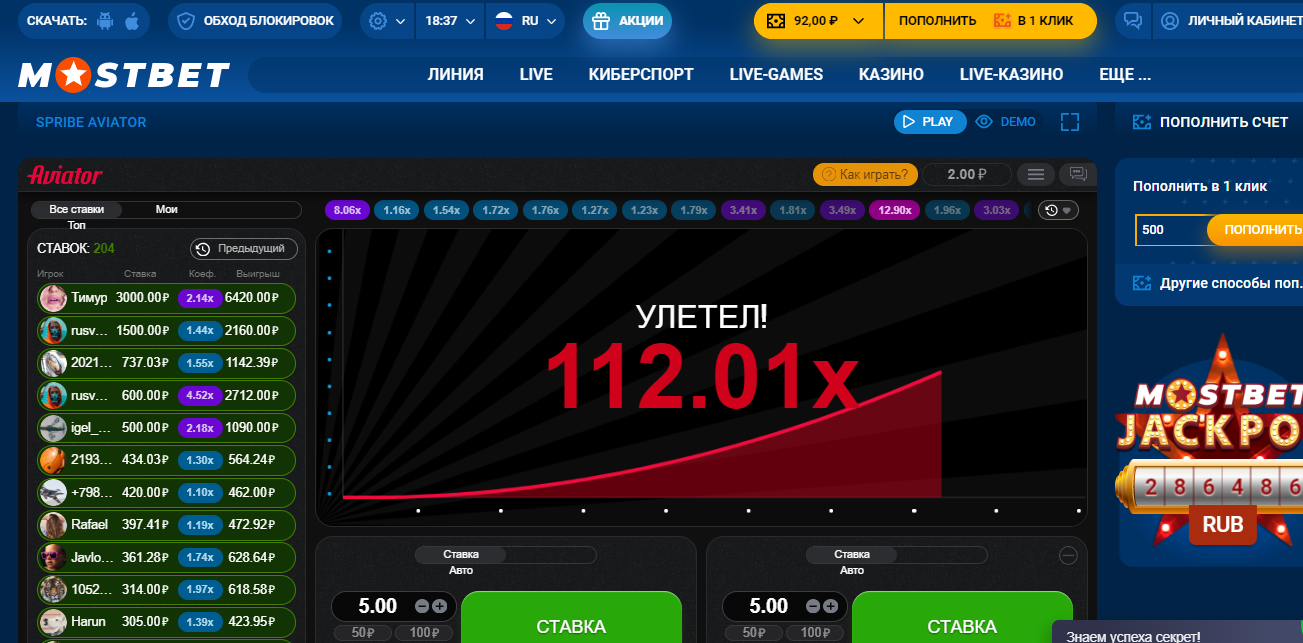
Task: Select the Все ставки tab
Action: coord(76,210)
